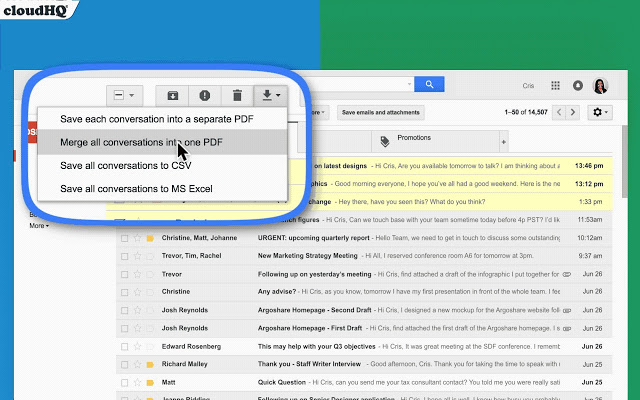The width and height of the screenshot is (640, 400).
Task: Star the email from Trevor
Action: (138, 274)
